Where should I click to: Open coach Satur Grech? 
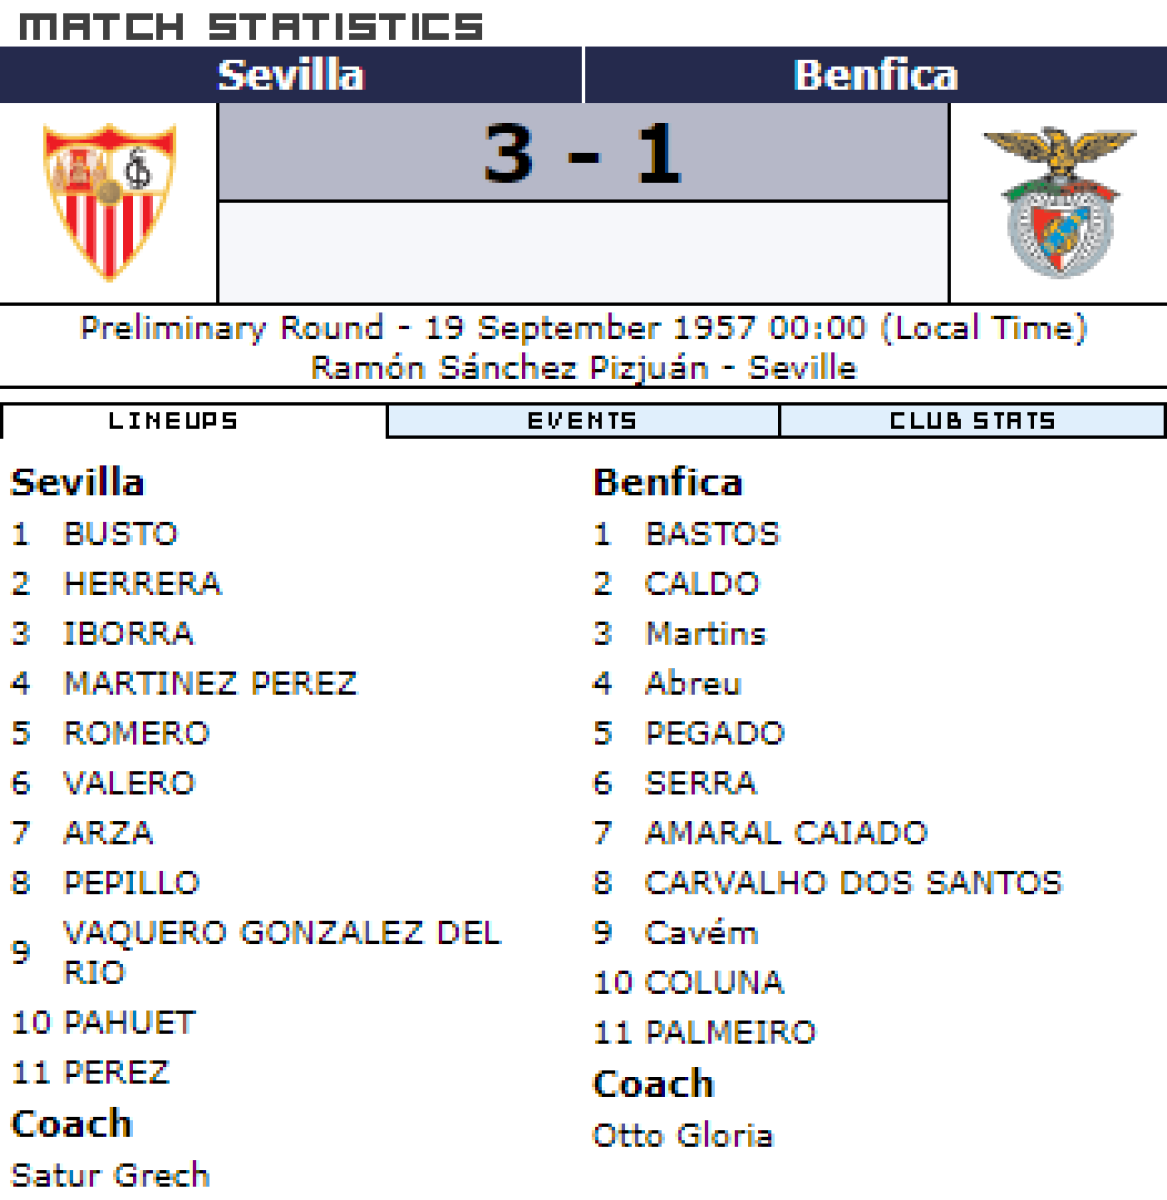click(110, 1174)
